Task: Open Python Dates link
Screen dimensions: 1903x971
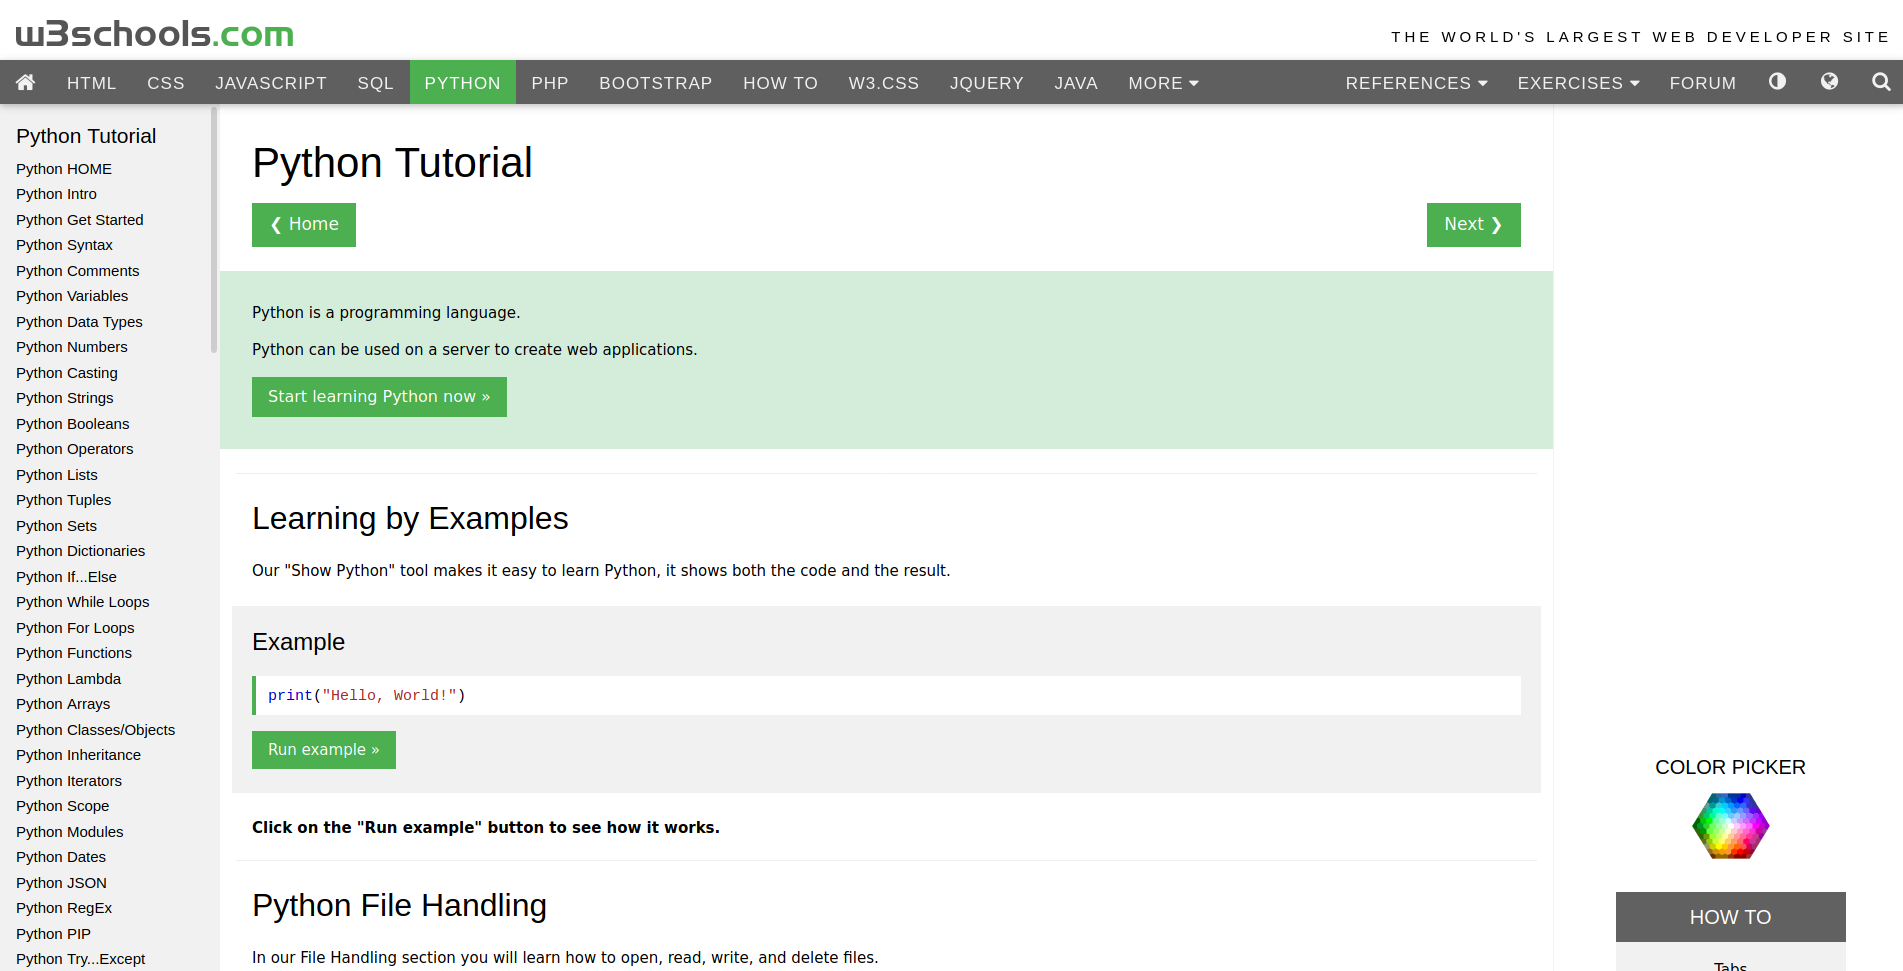Action: 61,857
